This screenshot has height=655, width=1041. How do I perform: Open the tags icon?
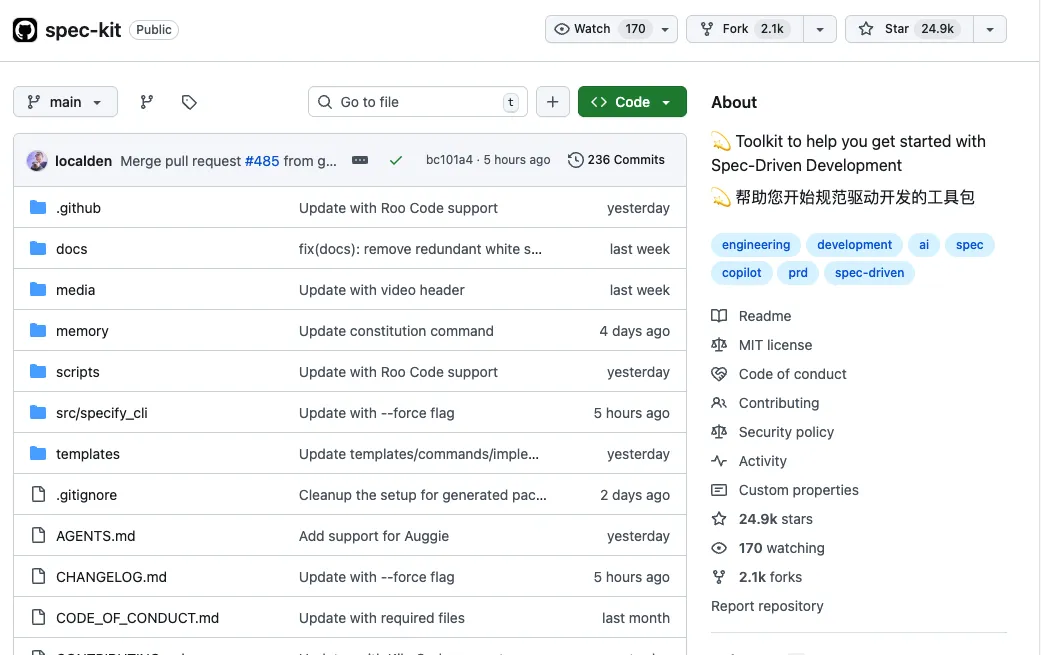[189, 102]
